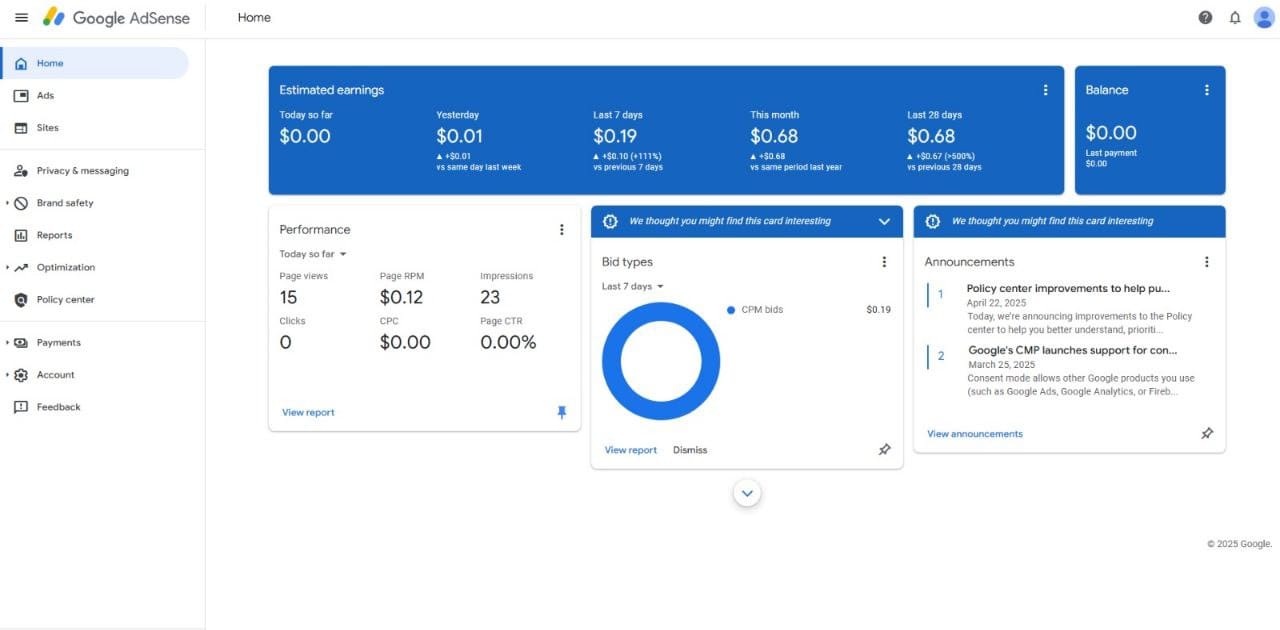Click the This month $0.68 earnings
This screenshot has height=630, width=1280.
(x=774, y=136)
